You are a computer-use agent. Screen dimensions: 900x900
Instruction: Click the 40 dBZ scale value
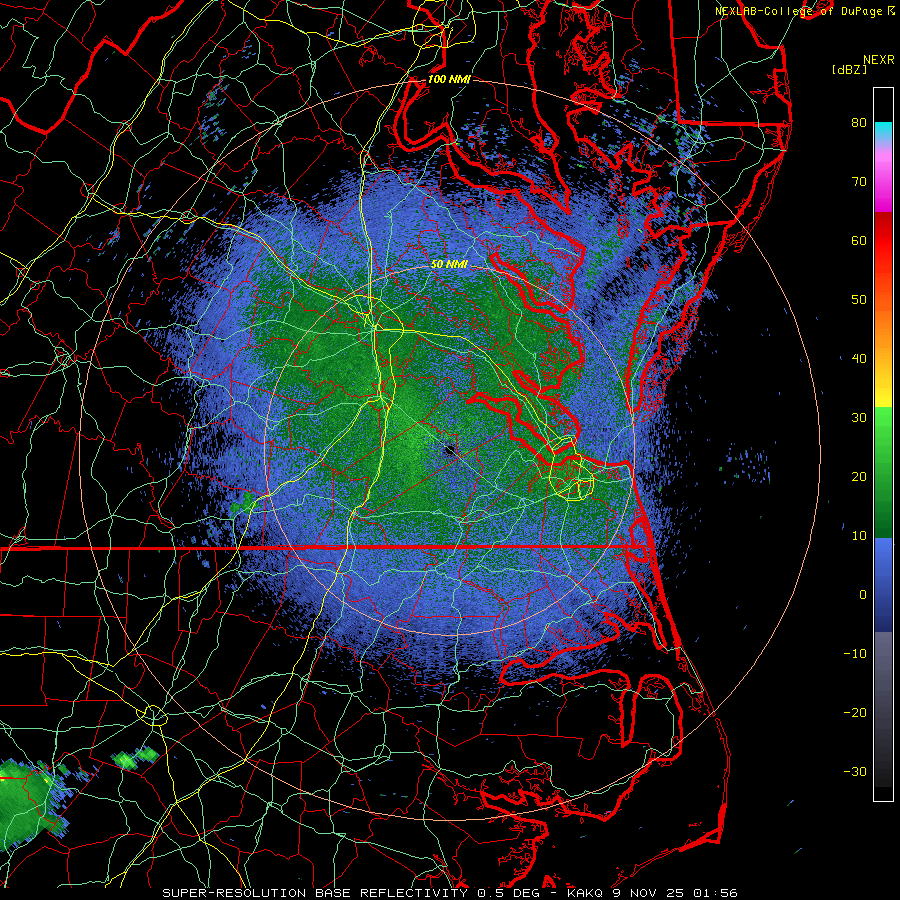click(859, 359)
